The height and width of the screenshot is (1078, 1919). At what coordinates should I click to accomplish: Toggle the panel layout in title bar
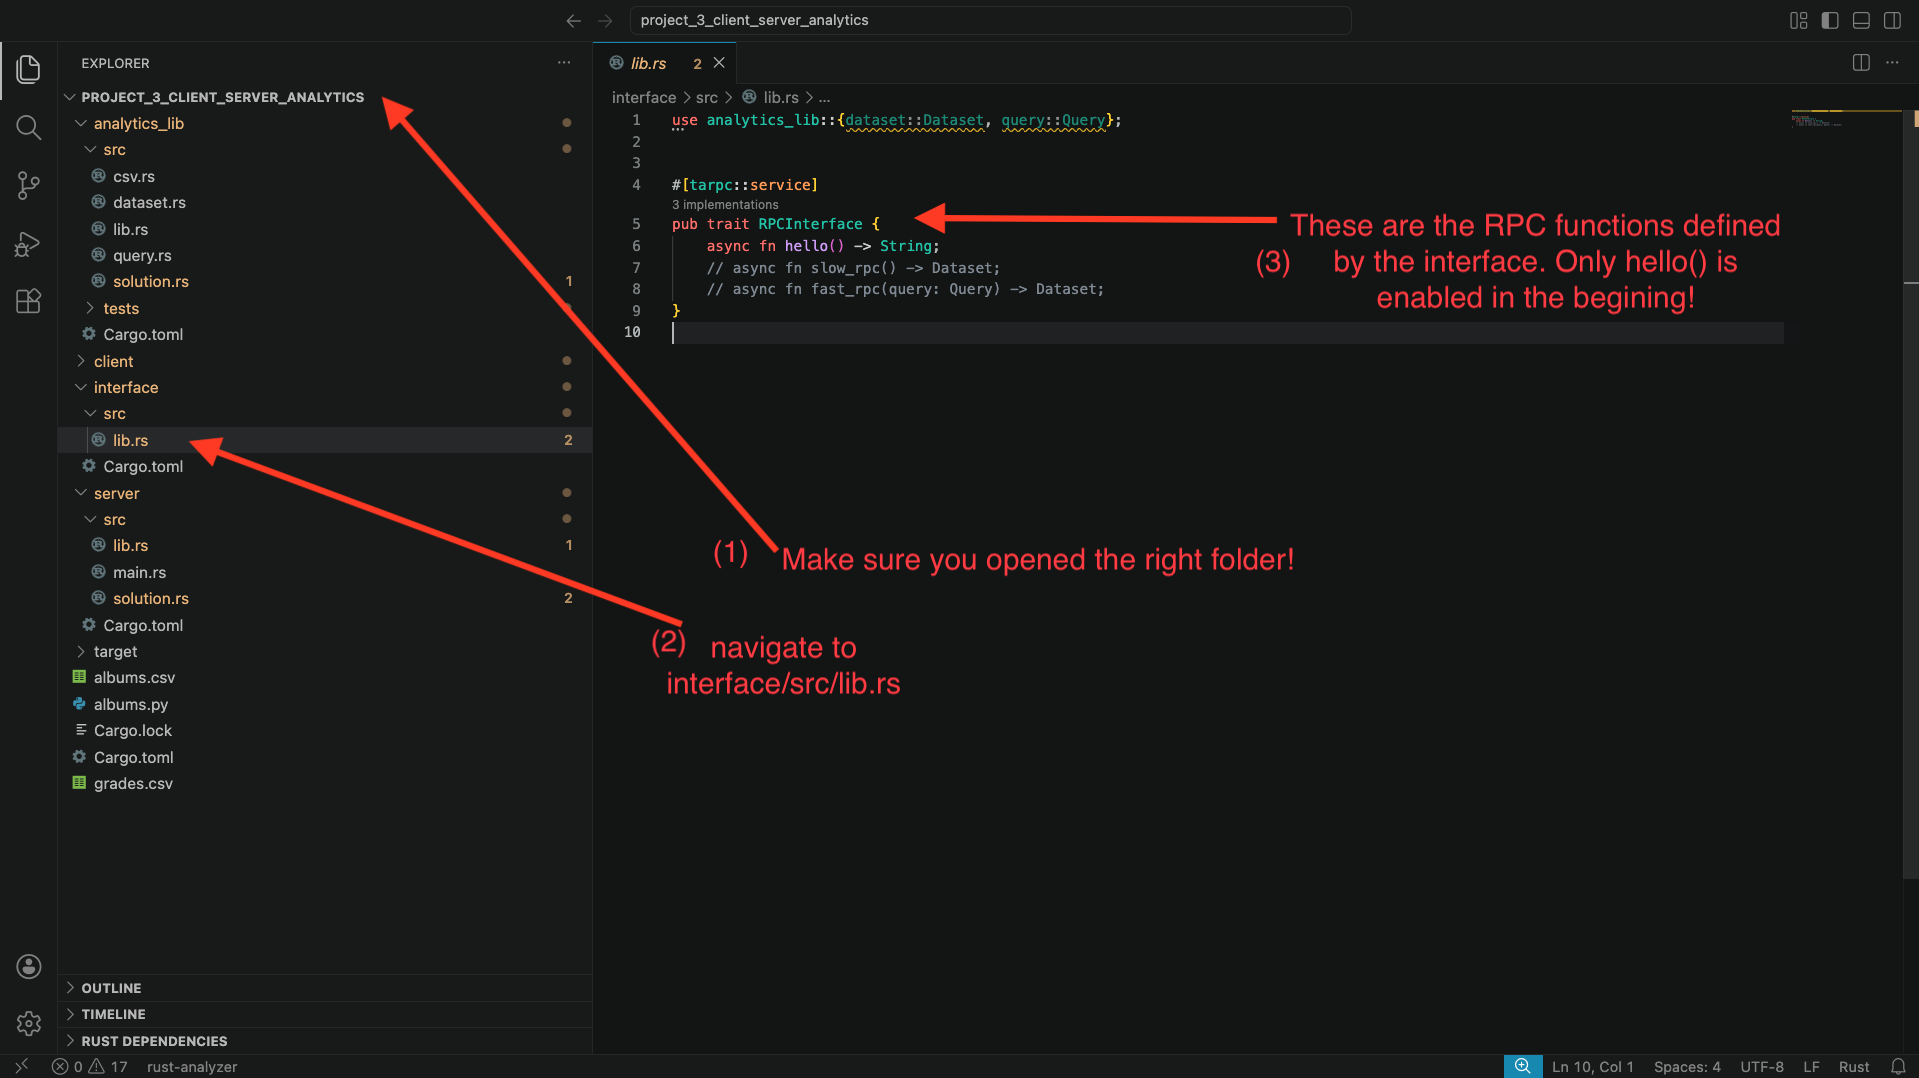pyautogui.click(x=1861, y=20)
